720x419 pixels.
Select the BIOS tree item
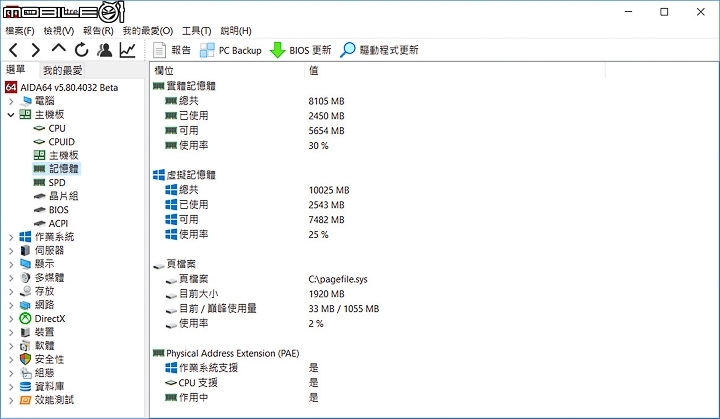[x=58, y=210]
